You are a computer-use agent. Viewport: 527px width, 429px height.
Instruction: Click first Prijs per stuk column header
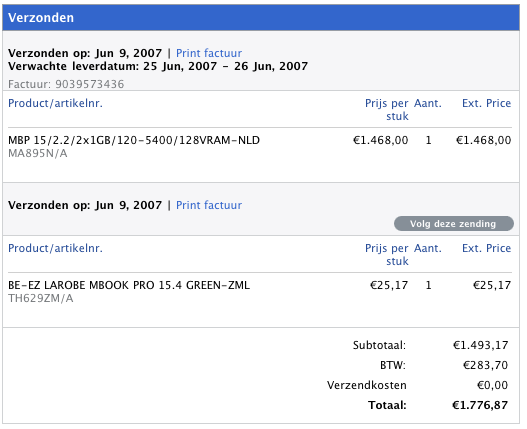(387, 110)
